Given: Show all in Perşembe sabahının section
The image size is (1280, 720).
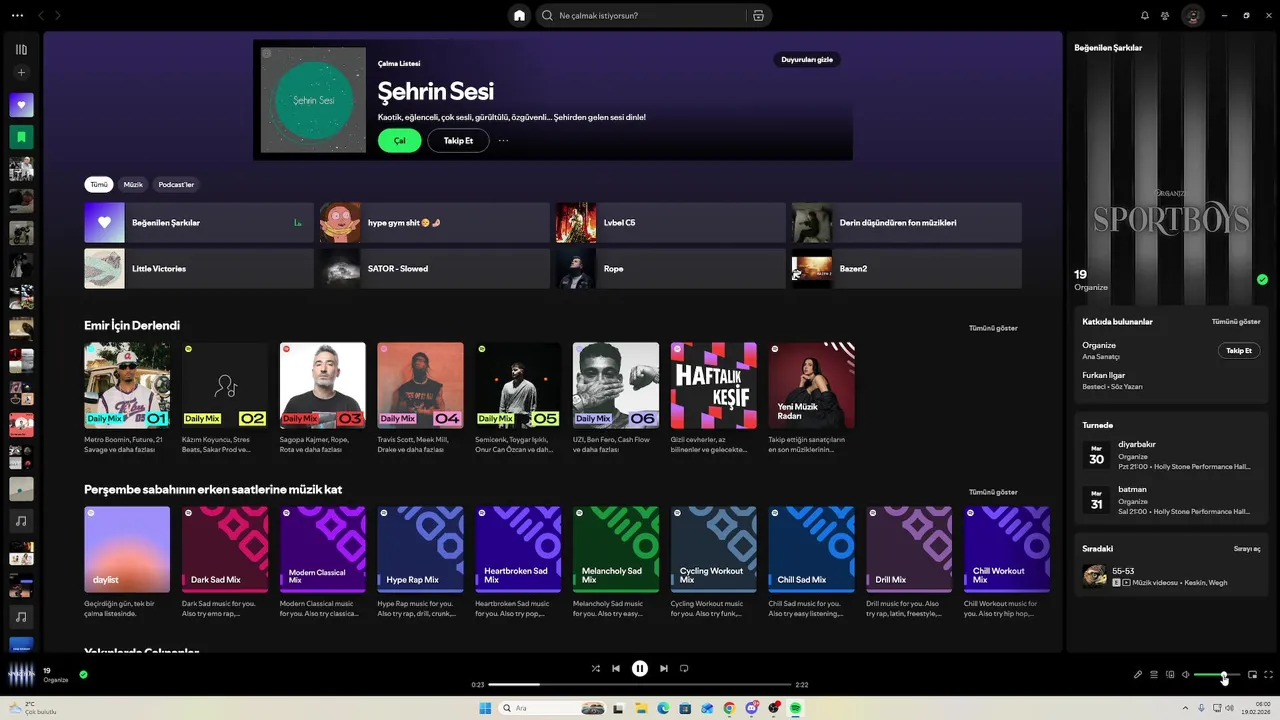Looking at the screenshot, I should click(993, 492).
